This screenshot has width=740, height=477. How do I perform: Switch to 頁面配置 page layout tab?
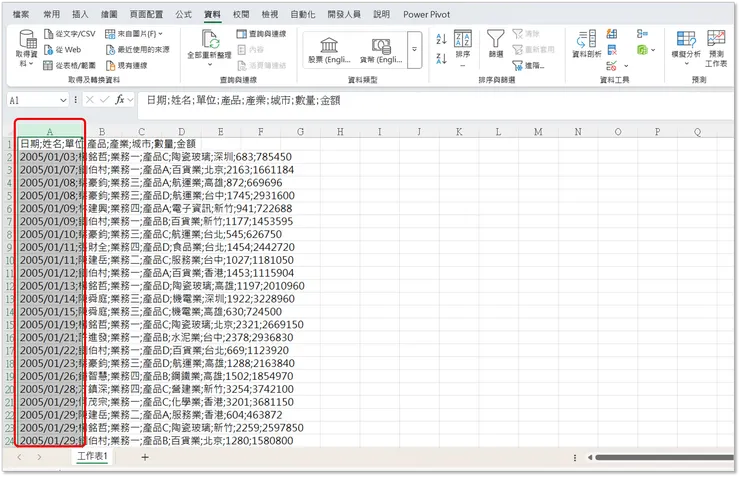coord(146,14)
